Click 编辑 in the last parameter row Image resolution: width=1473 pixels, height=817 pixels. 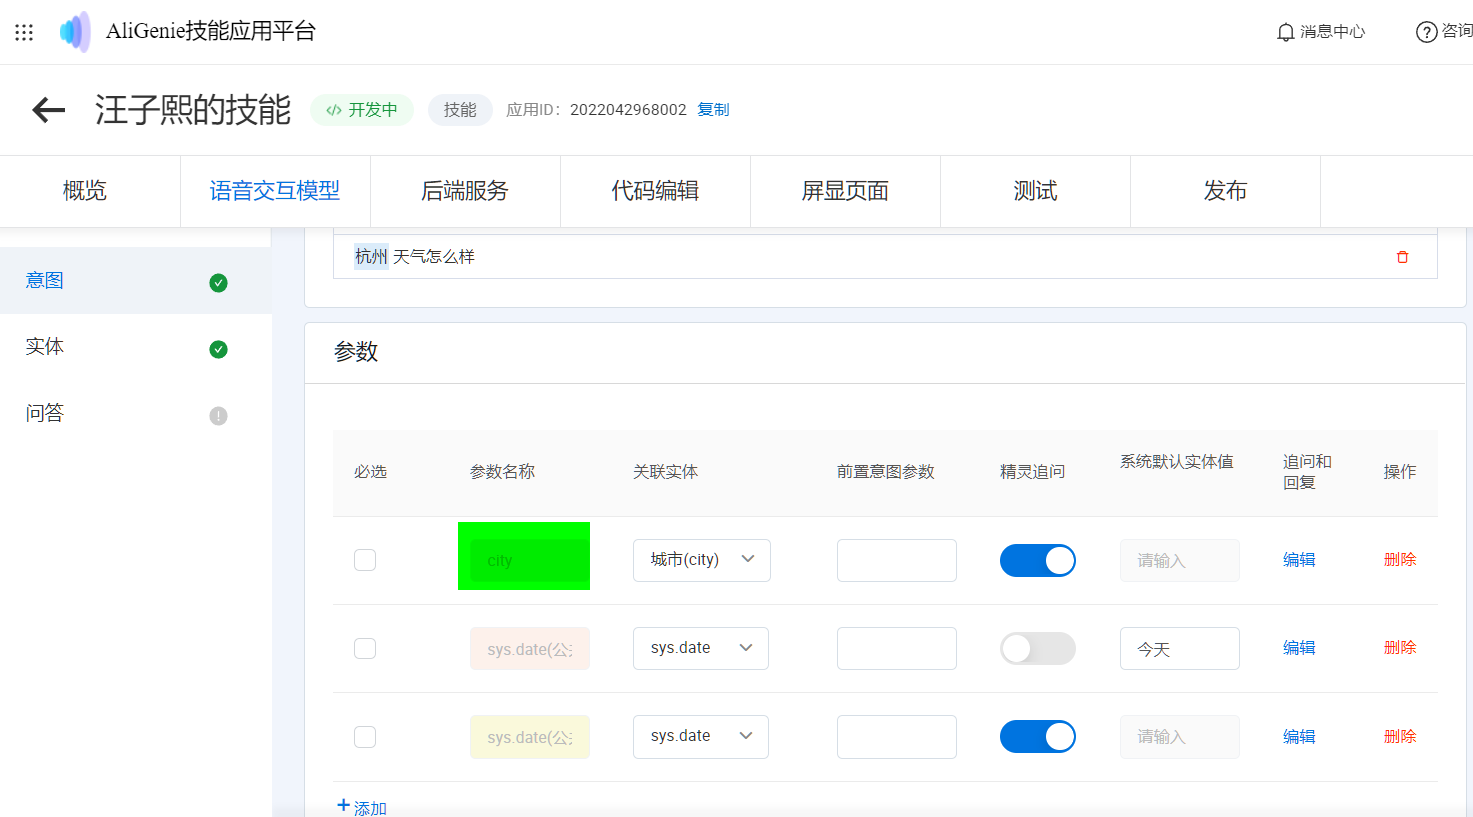tap(1299, 737)
